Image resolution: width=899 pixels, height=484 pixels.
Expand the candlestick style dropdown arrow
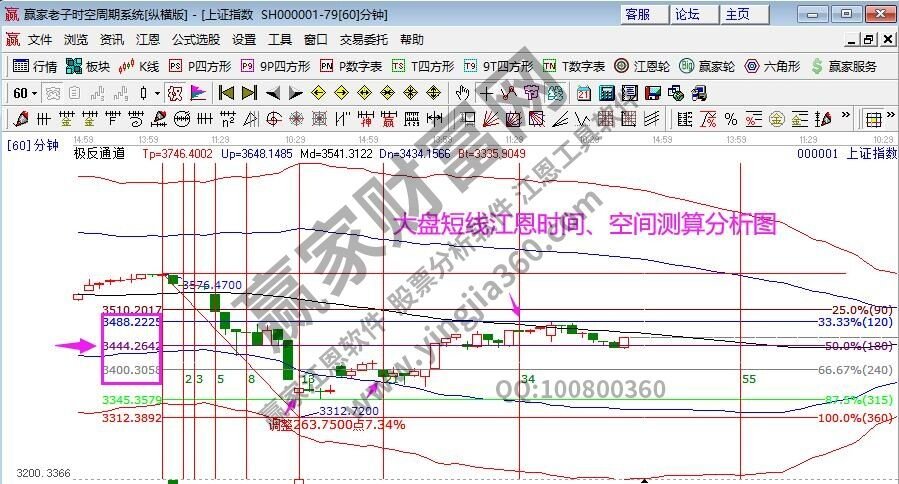tap(157, 93)
